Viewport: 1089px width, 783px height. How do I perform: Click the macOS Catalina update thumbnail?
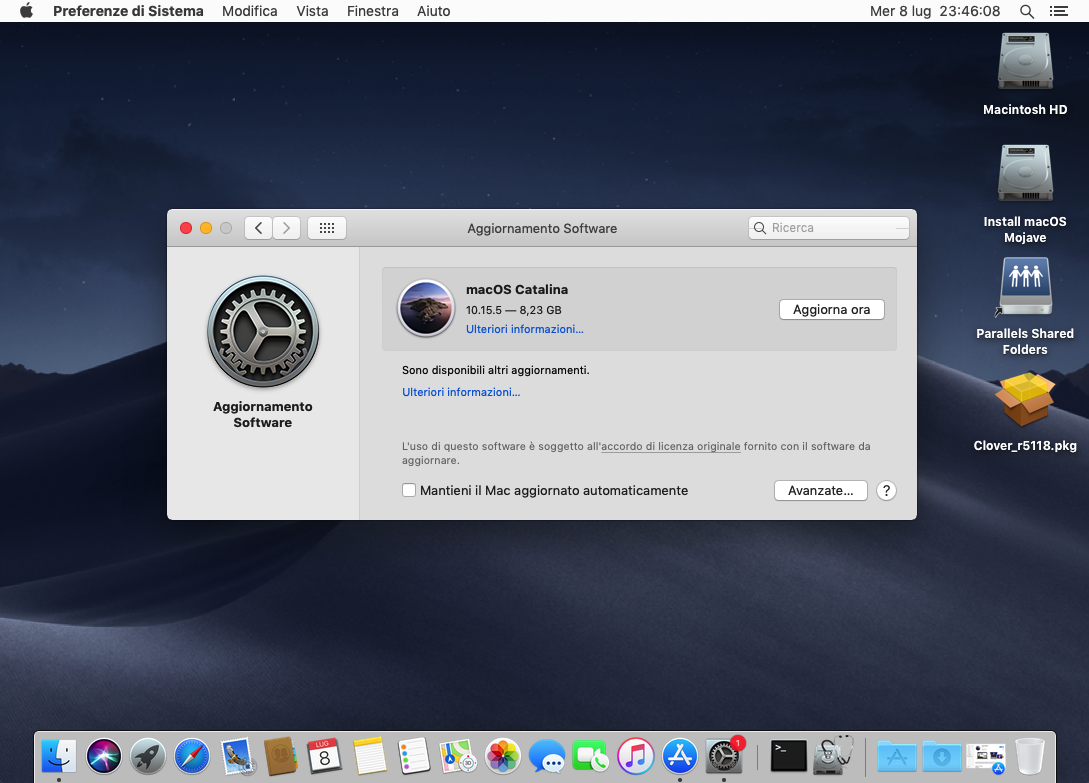click(x=426, y=308)
